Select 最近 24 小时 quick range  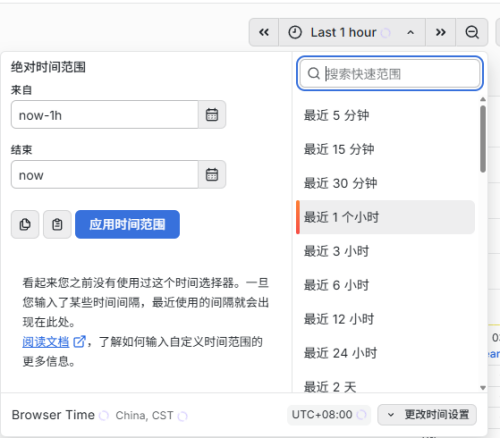coord(386,353)
